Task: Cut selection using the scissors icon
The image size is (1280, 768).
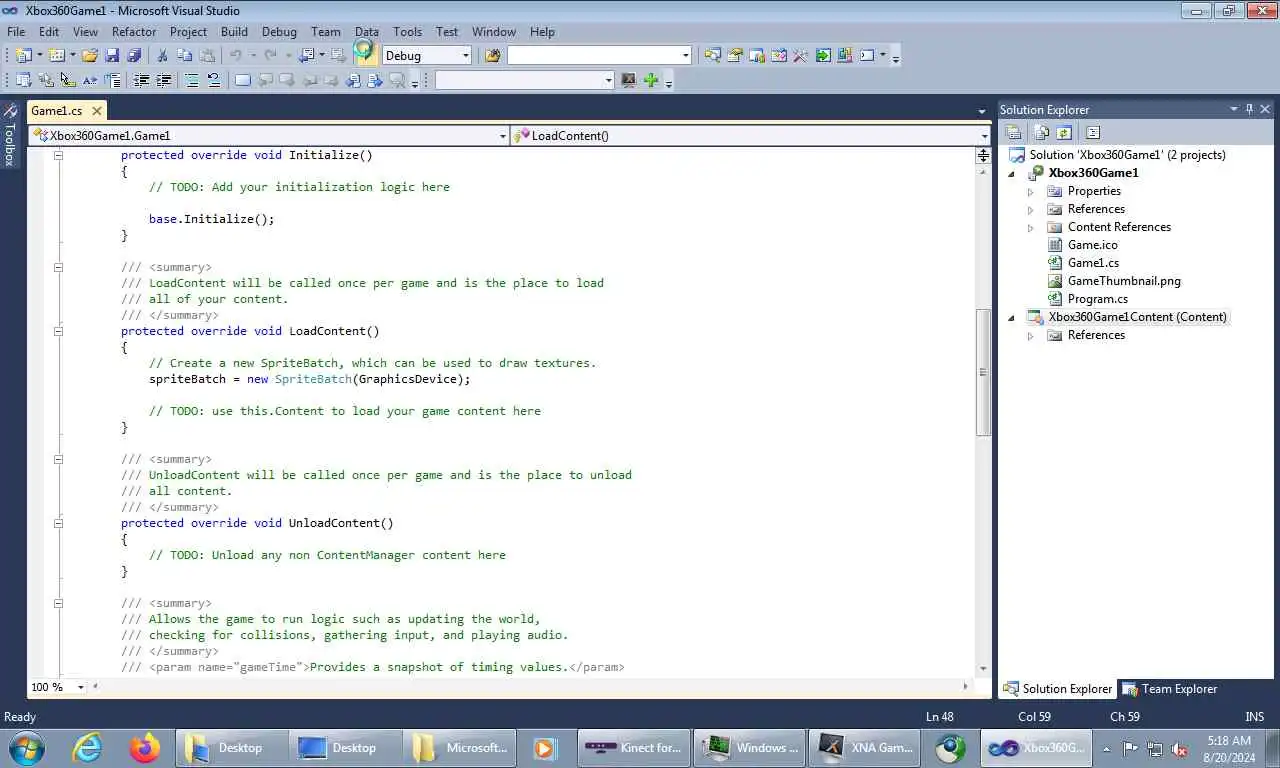Action: 163,55
